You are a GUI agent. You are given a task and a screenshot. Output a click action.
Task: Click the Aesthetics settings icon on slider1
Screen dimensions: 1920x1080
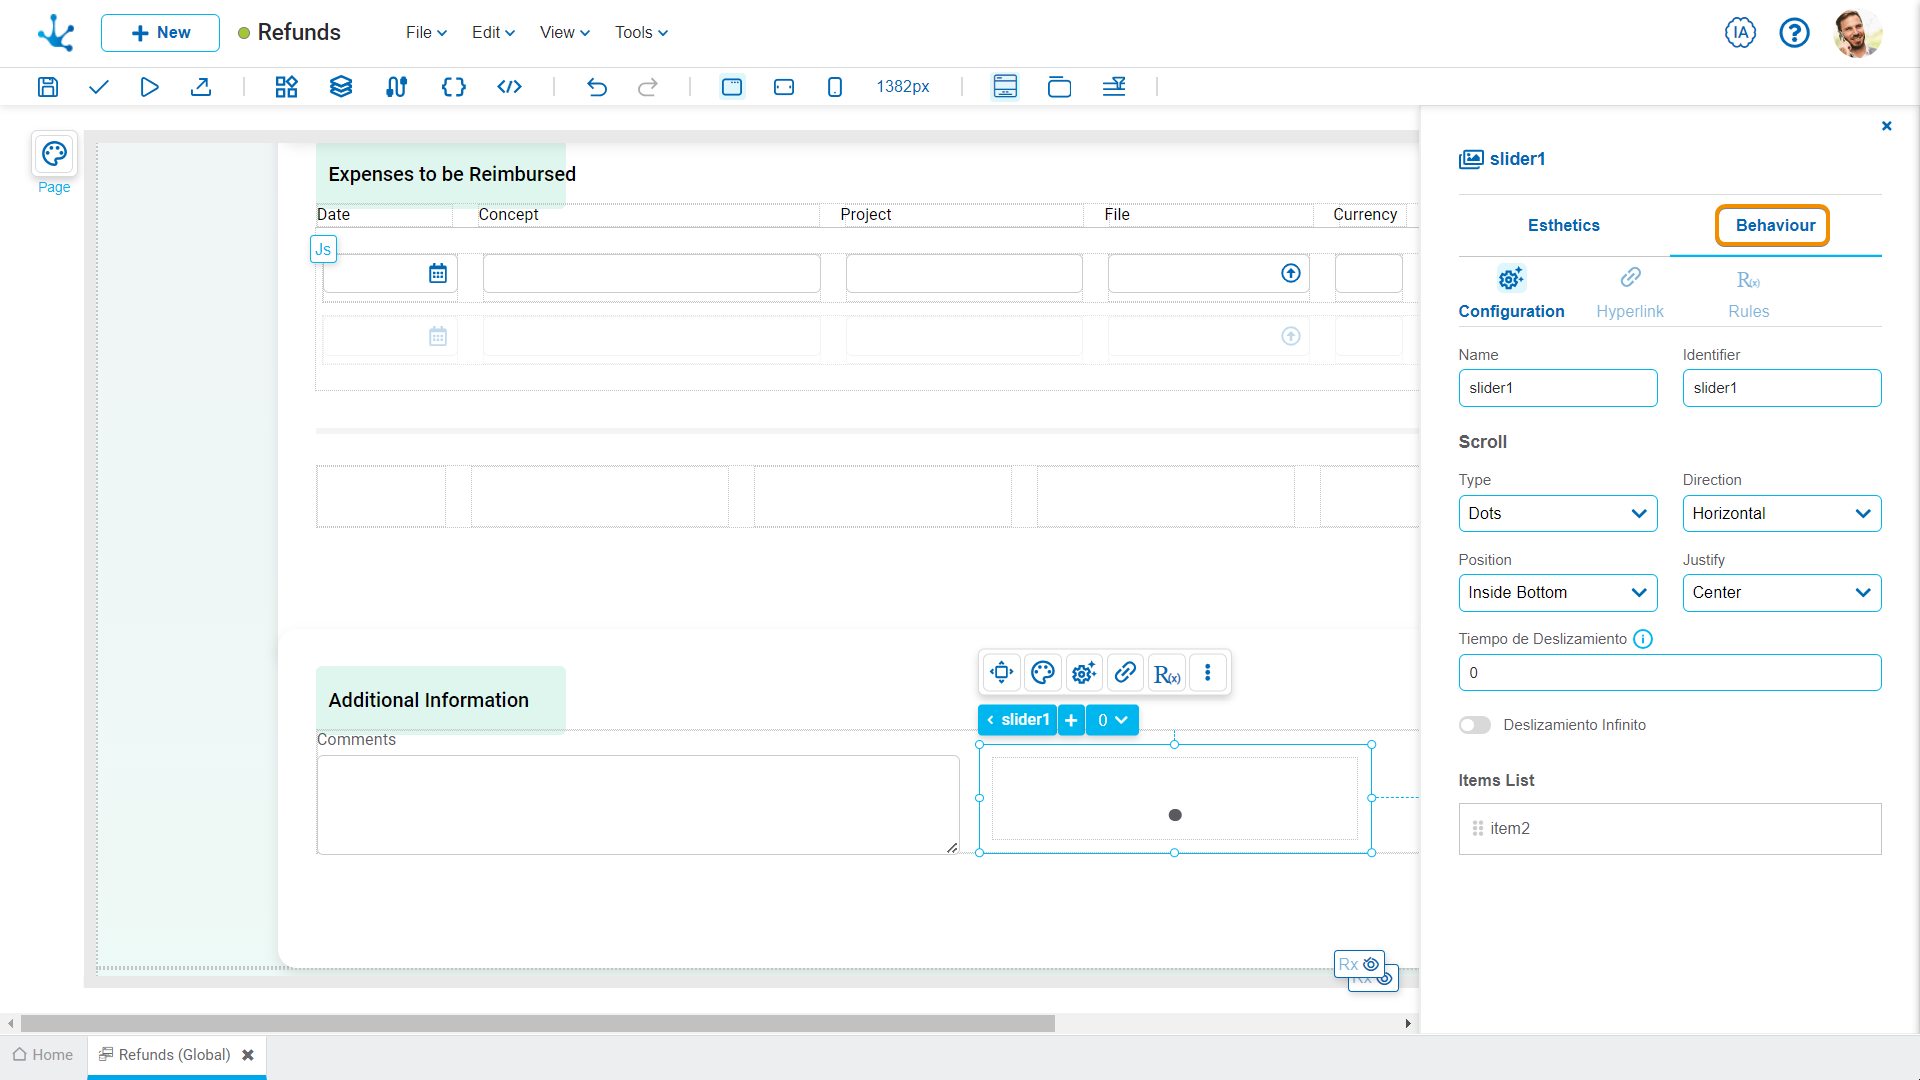click(1042, 674)
